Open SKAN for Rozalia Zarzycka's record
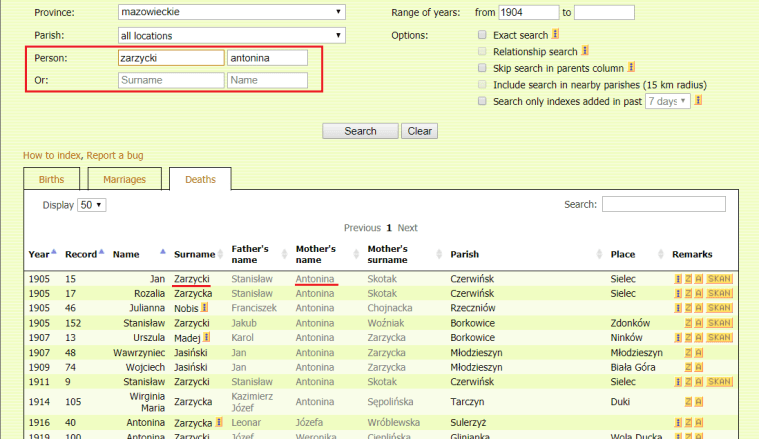Image resolution: width=759 pixels, height=439 pixels. (x=719, y=293)
